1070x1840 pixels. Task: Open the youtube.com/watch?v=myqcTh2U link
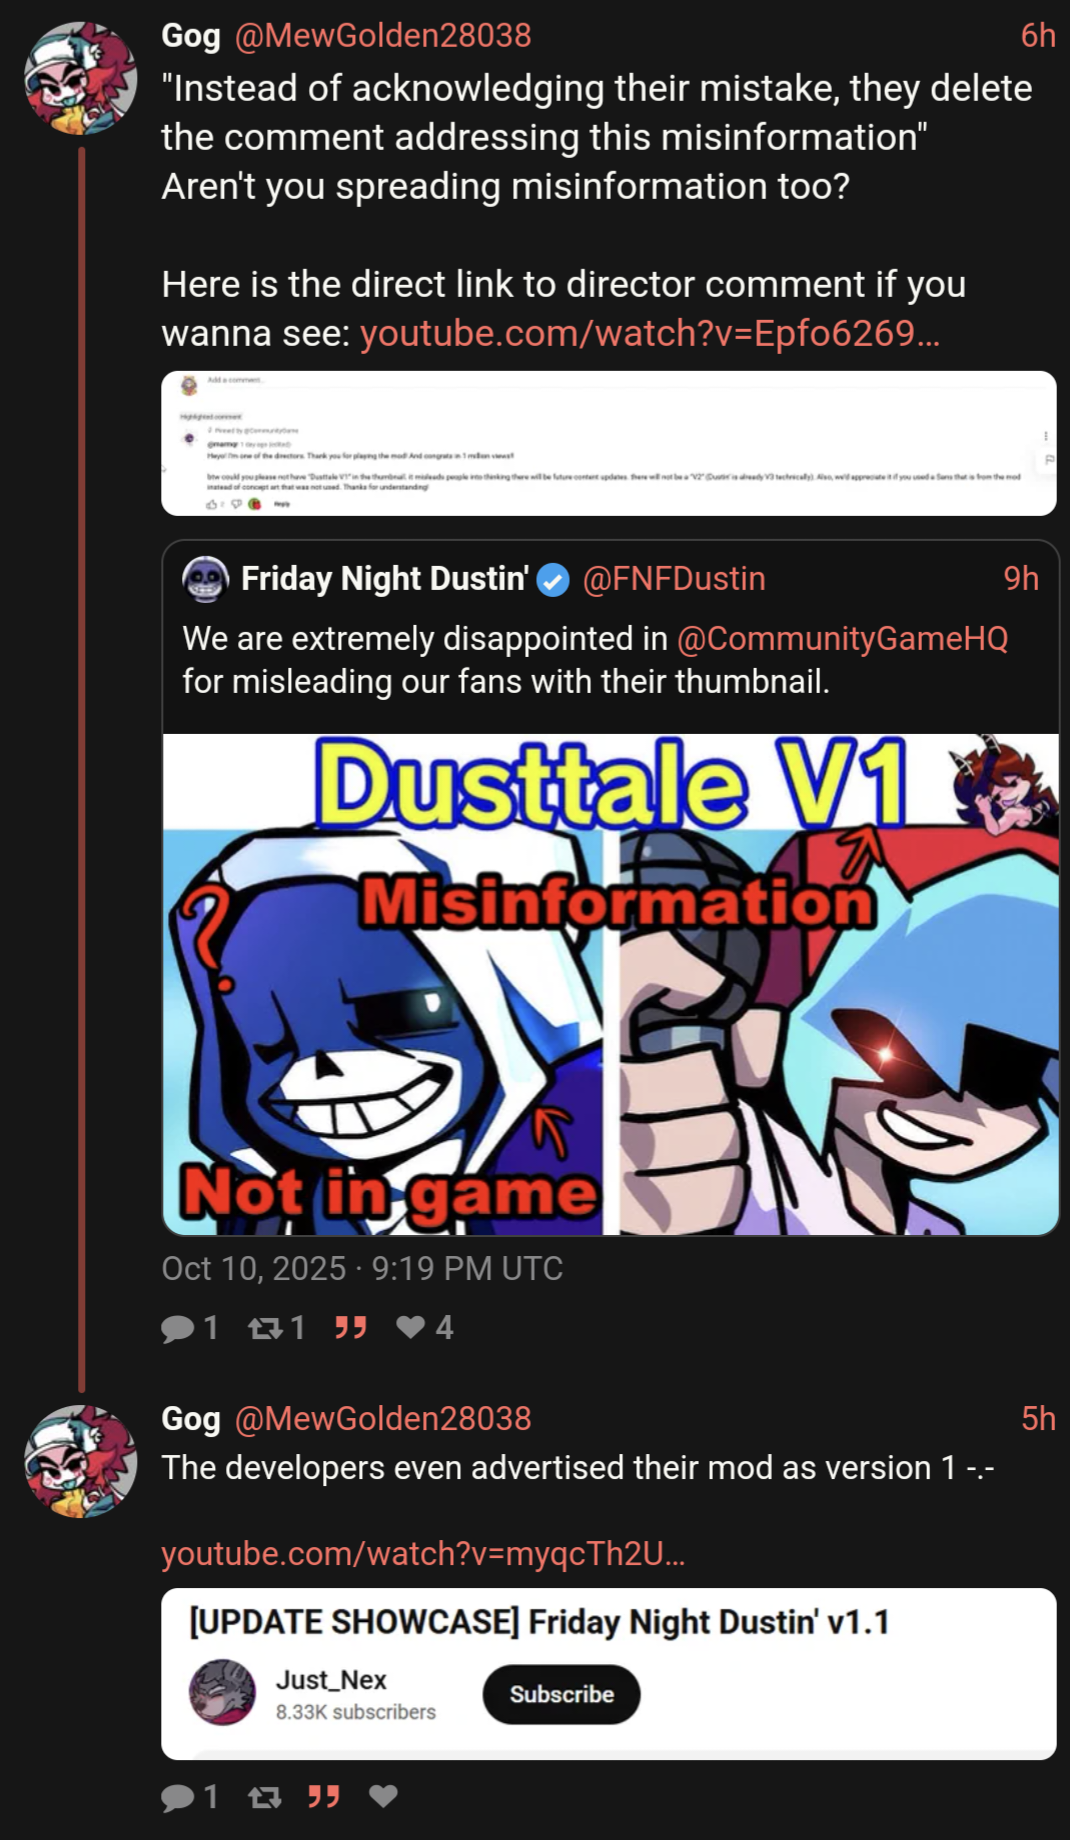coord(423,1553)
